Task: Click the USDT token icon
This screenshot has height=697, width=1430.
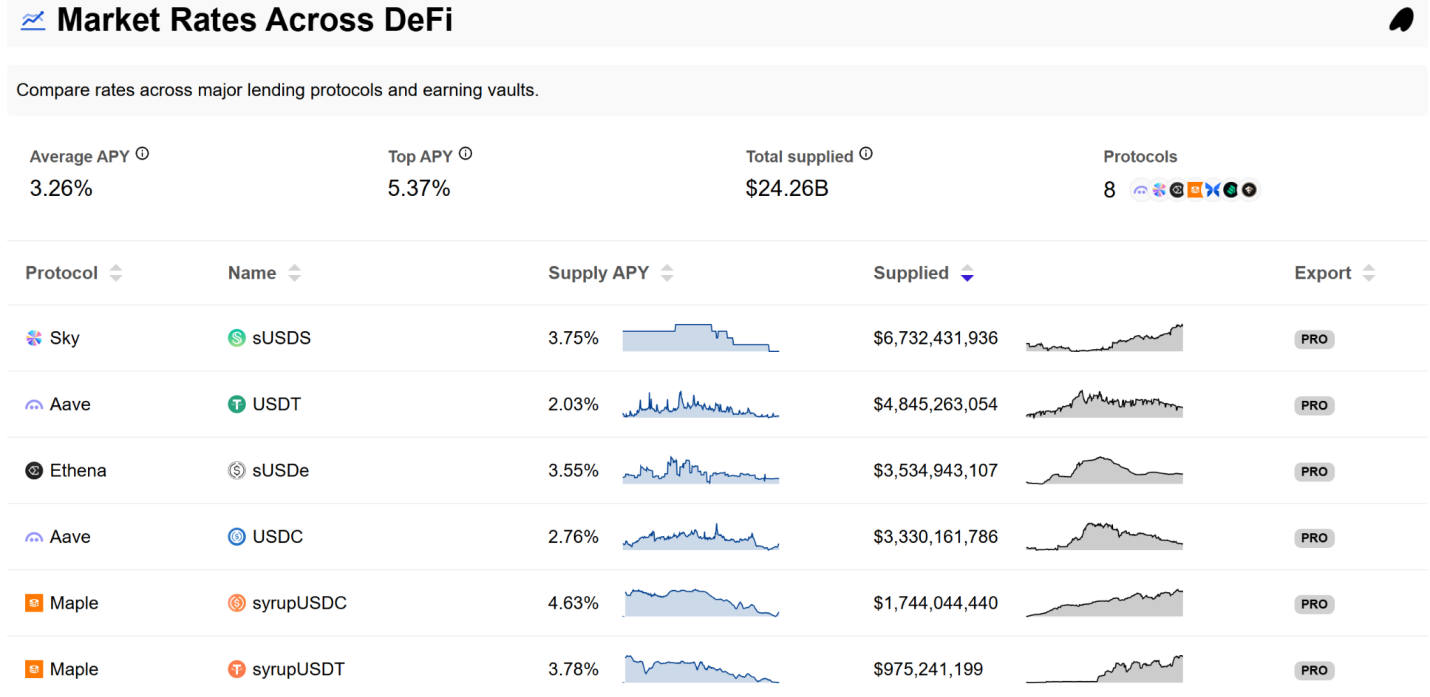Action: tap(237, 404)
